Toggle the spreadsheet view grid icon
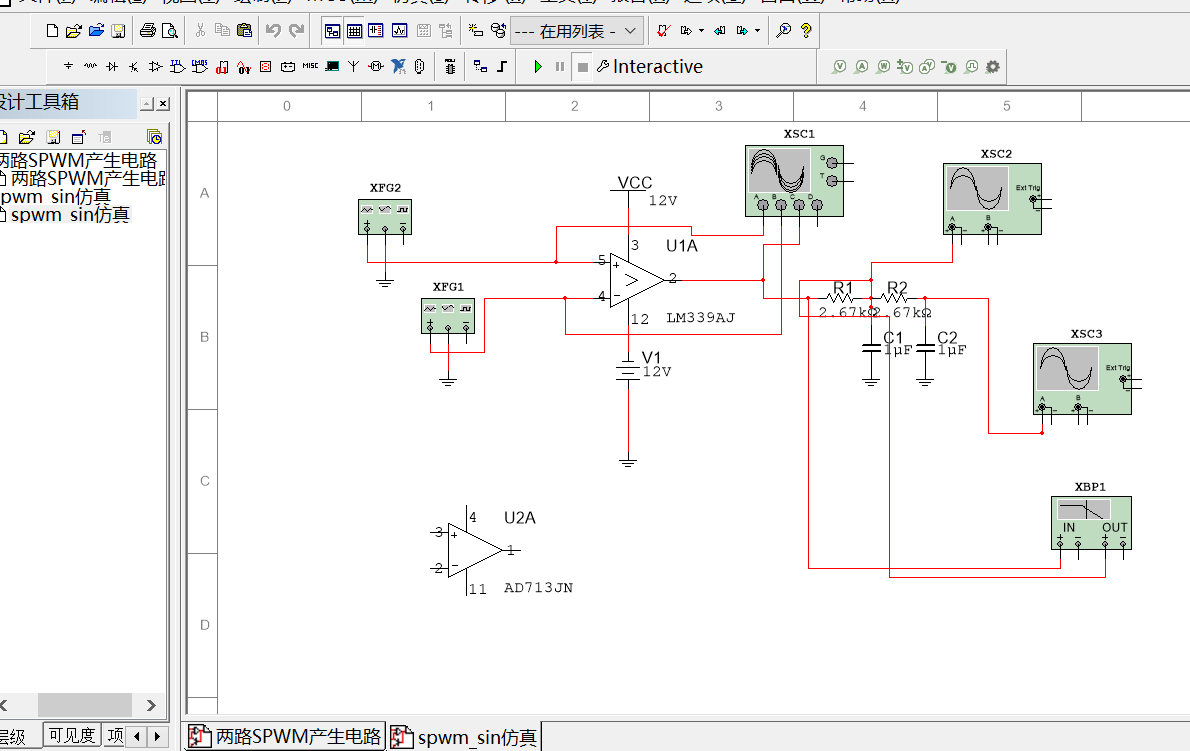This screenshot has height=751, width=1190. [354, 31]
